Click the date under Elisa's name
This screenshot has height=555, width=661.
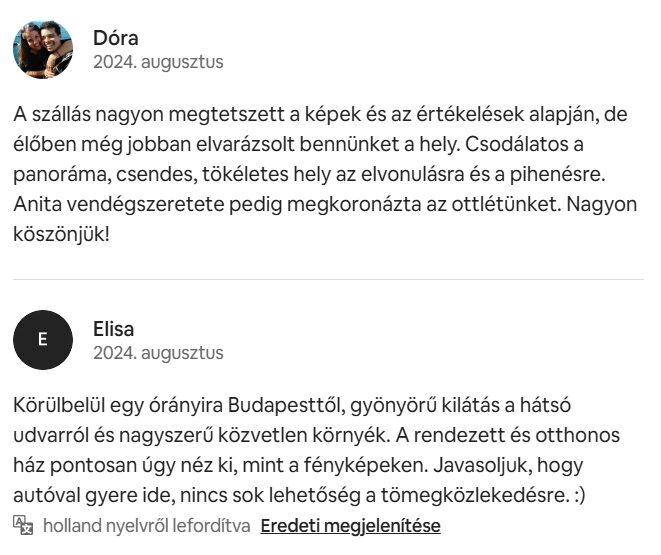click(158, 353)
